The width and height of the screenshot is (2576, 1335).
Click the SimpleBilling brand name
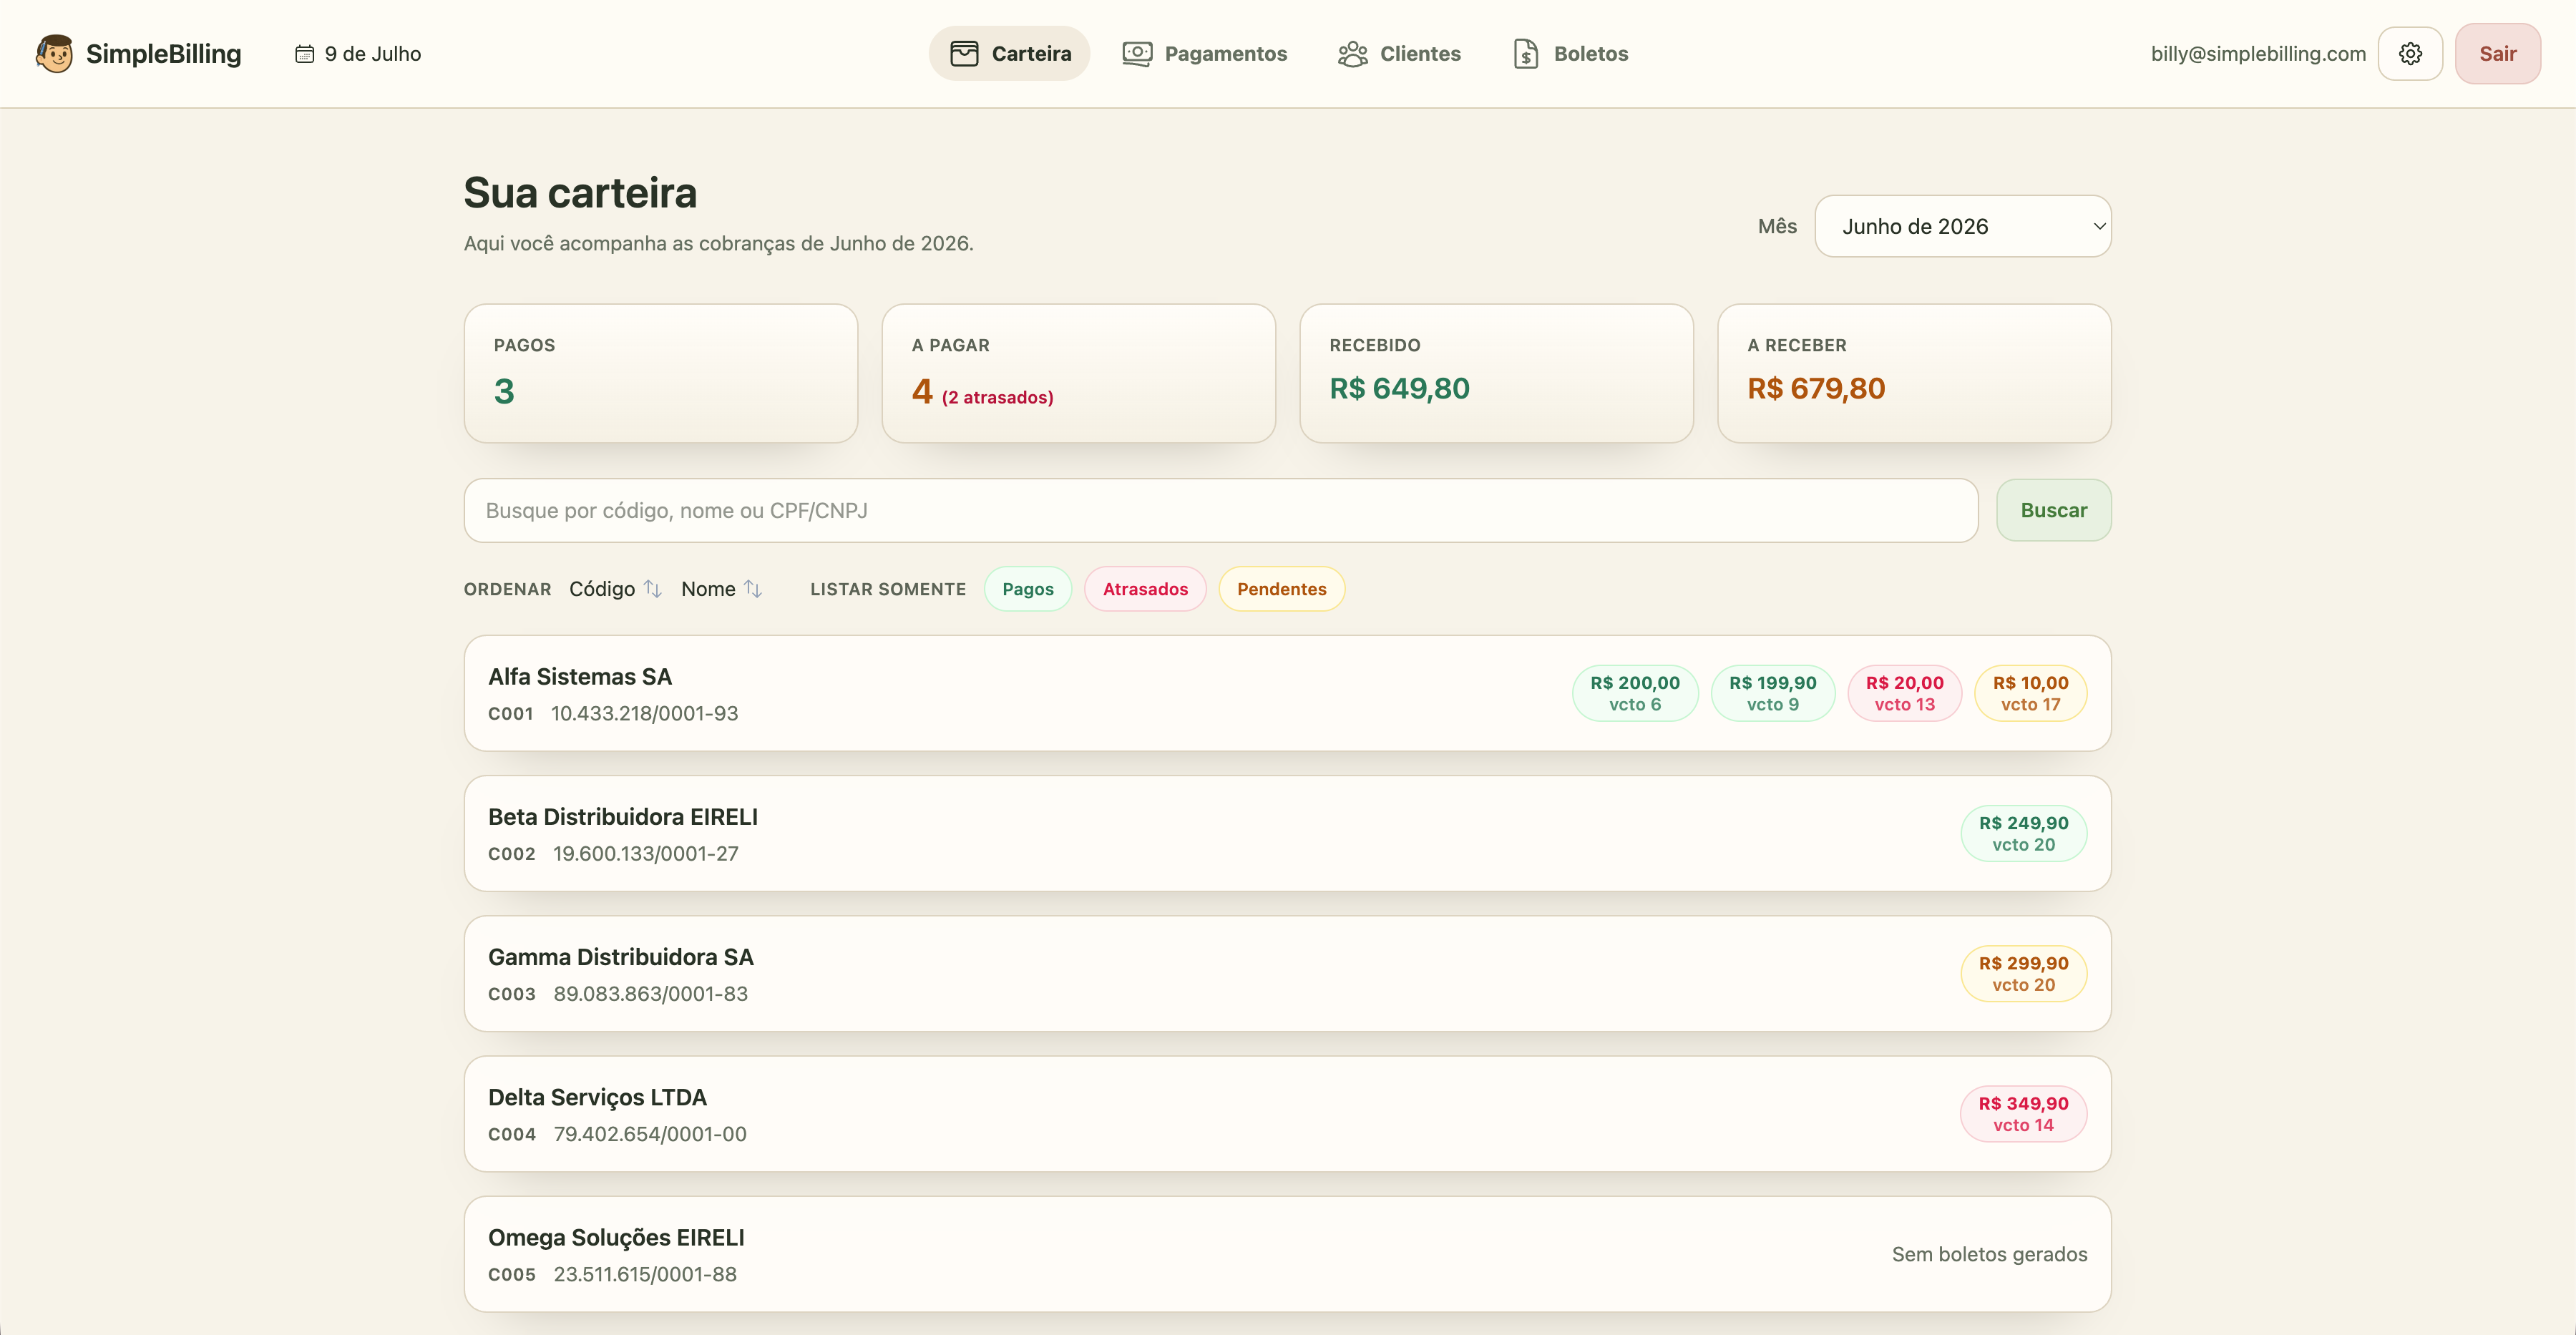click(x=164, y=54)
